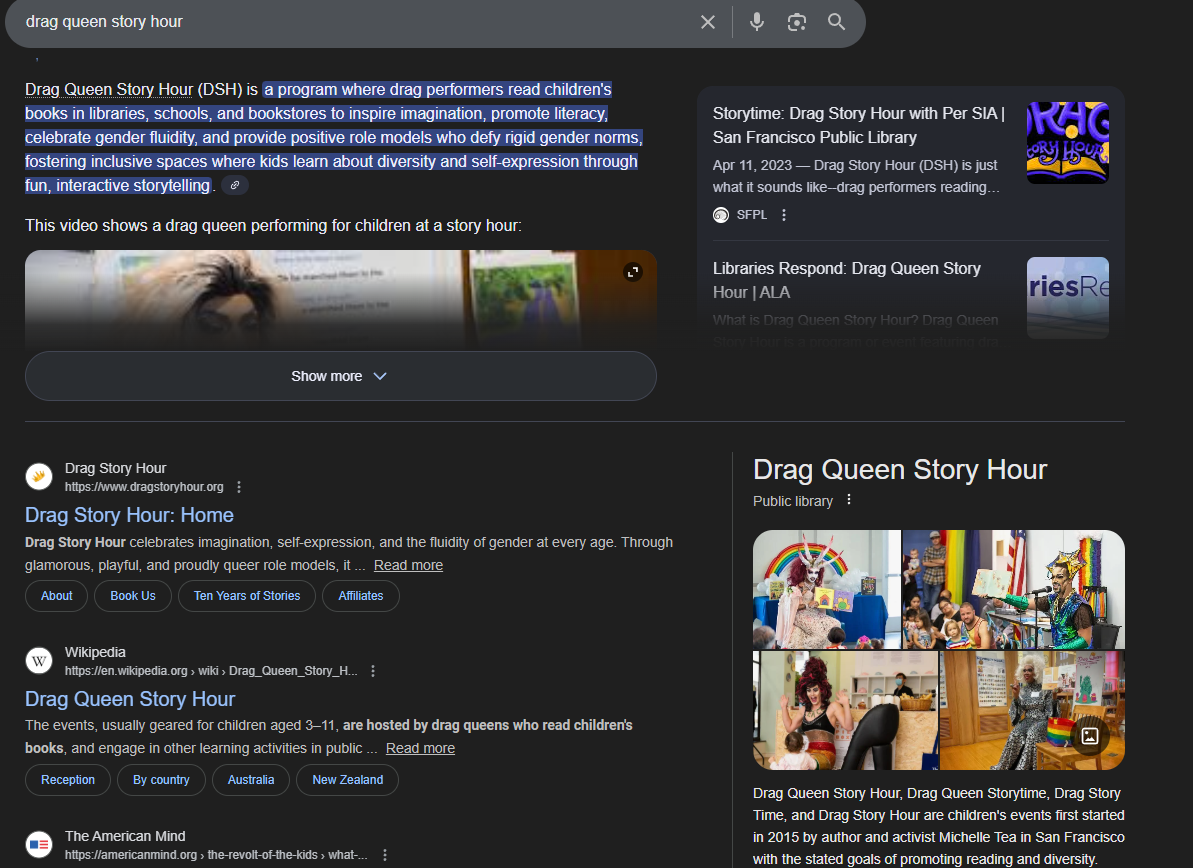This screenshot has width=1193, height=868.
Task: Open the 'Drag Story Hour: Home' result
Action: click(x=129, y=515)
